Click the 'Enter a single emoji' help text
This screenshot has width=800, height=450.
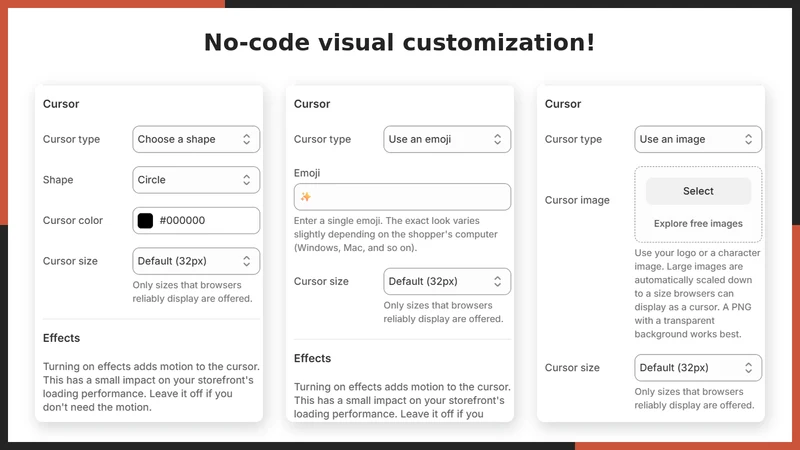[x=396, y=234]
